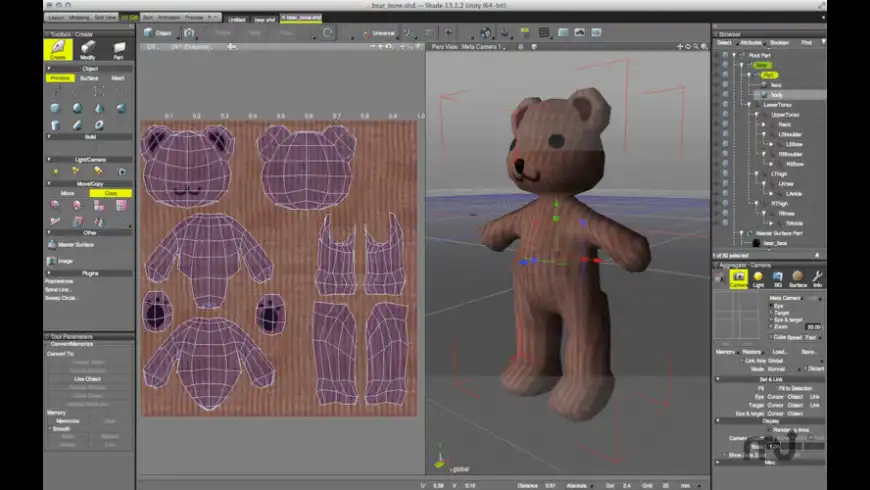Select the body item in the Browser tree
This screenshot has width=870, height=490.
777,95
